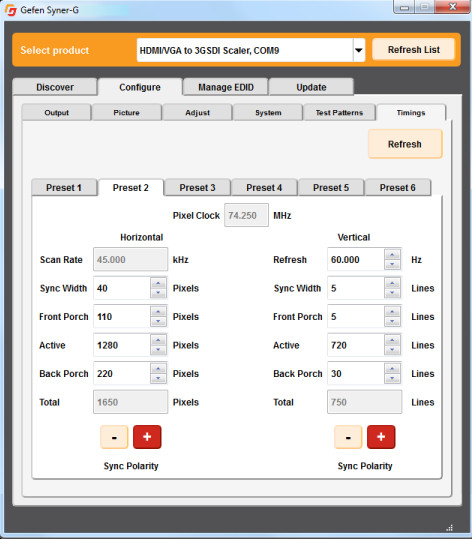Switch to the Configure tab
Image resolution: width=472 pixels, height=539 pixels.
140,87
